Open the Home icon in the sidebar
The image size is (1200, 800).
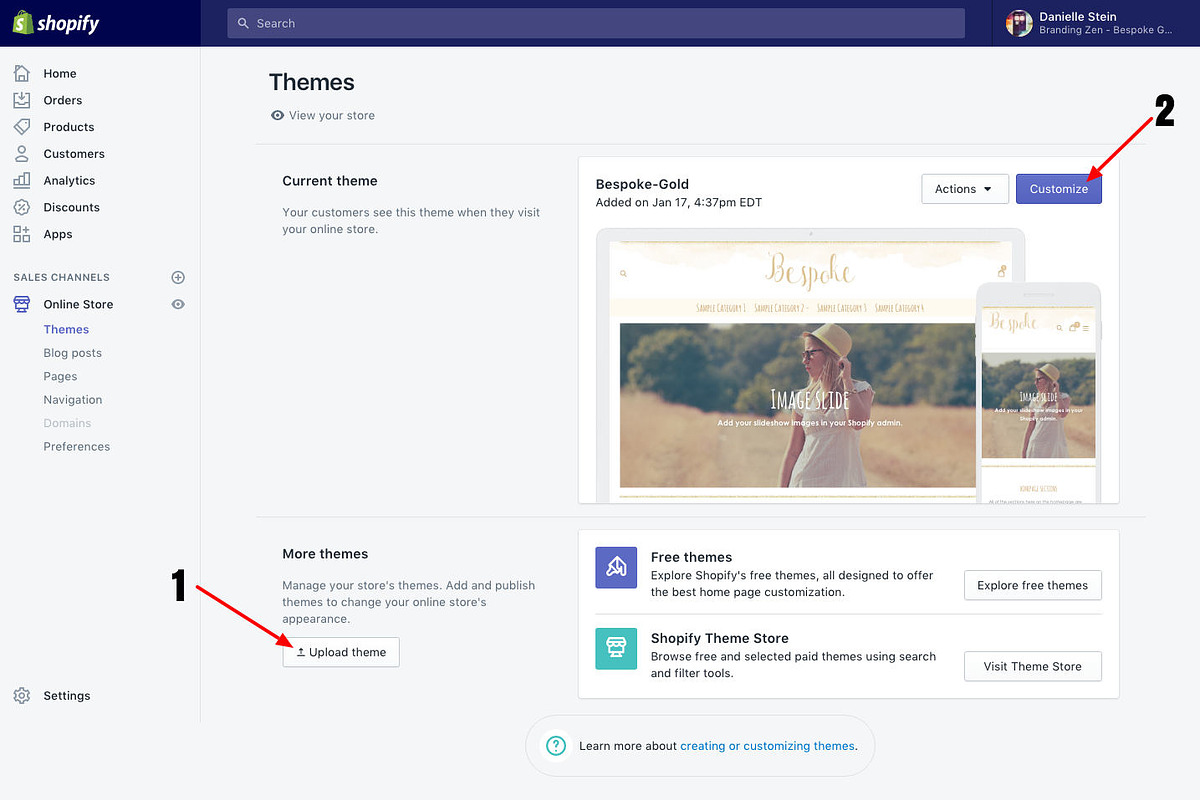tap(22, 72)
